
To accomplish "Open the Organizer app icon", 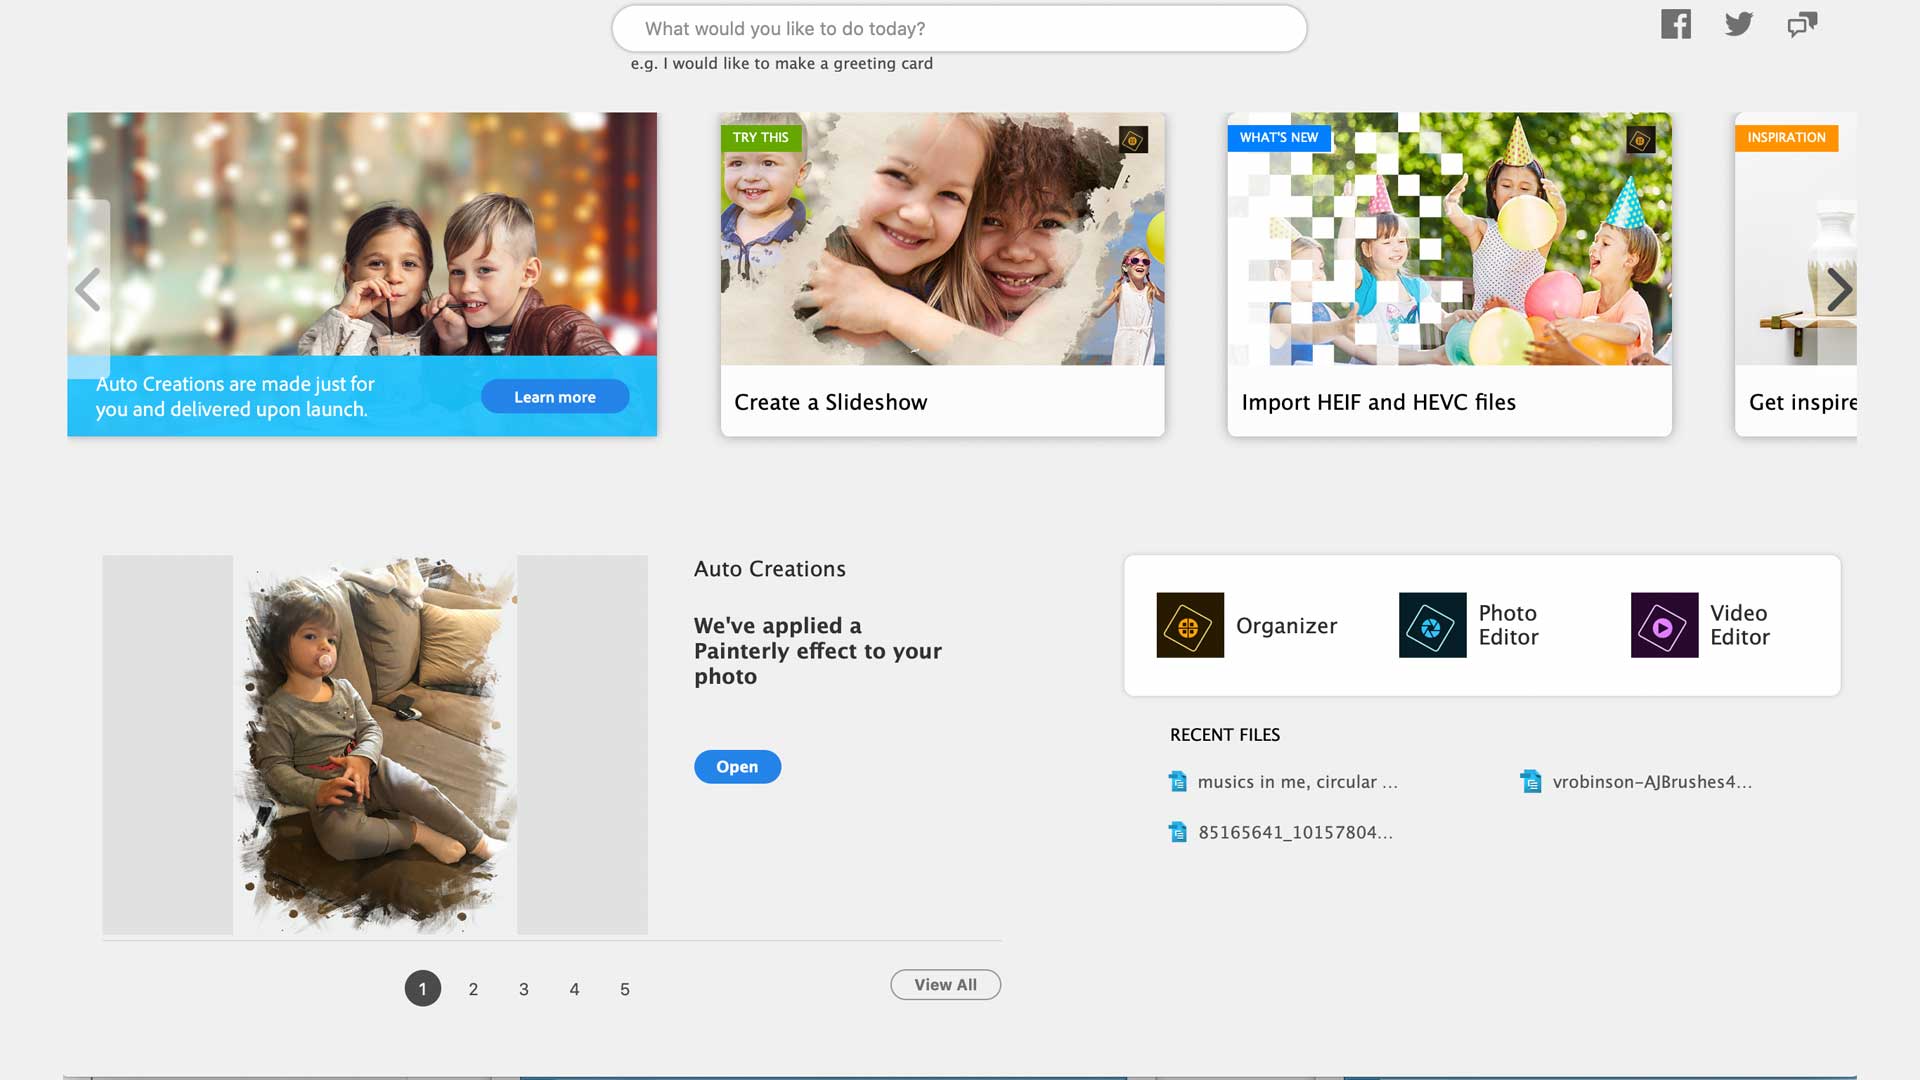I will tap(1190, 625).
